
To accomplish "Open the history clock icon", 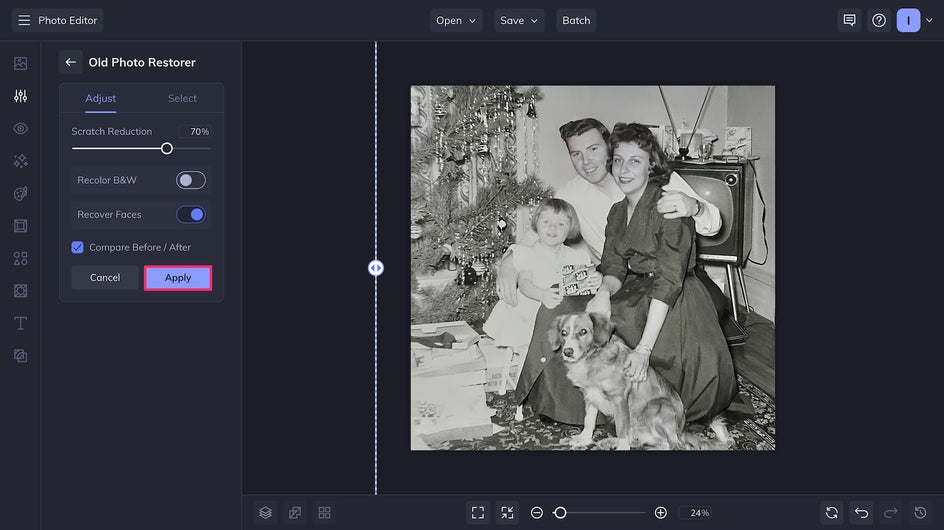I will point(921,513).
